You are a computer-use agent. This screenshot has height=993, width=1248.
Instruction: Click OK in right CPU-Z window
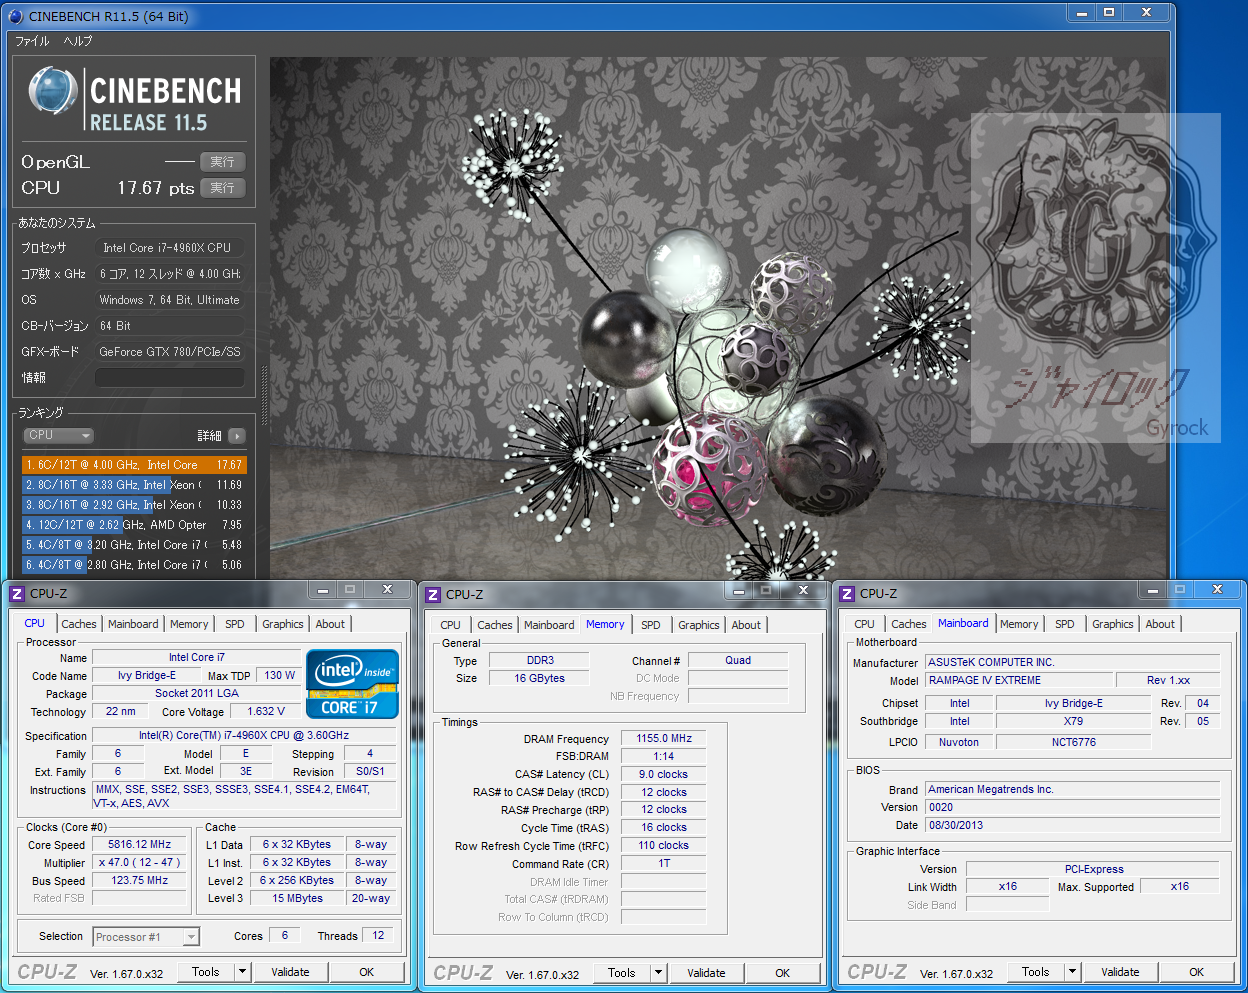1197,972
